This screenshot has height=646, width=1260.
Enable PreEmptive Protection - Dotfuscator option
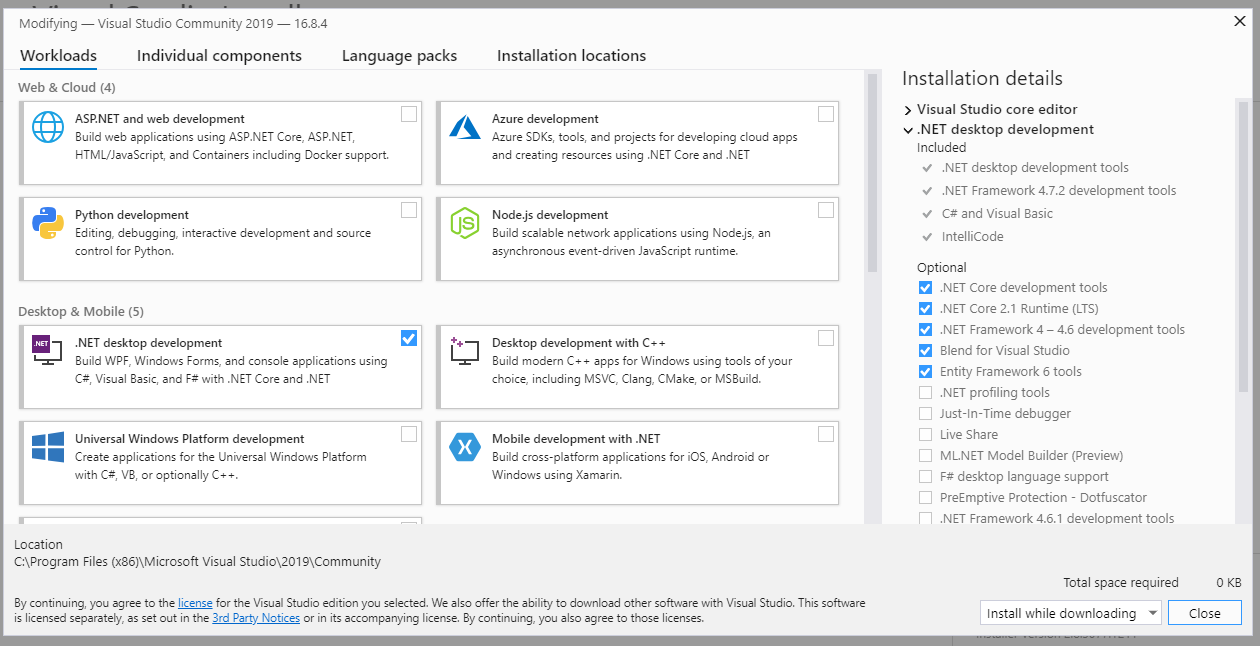pos(925,498)
